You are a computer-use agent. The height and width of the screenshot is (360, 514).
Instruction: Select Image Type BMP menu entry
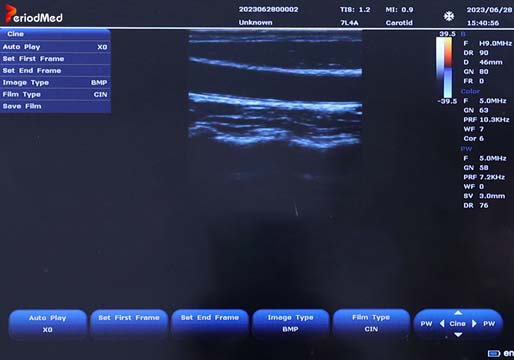click(55, 83)
